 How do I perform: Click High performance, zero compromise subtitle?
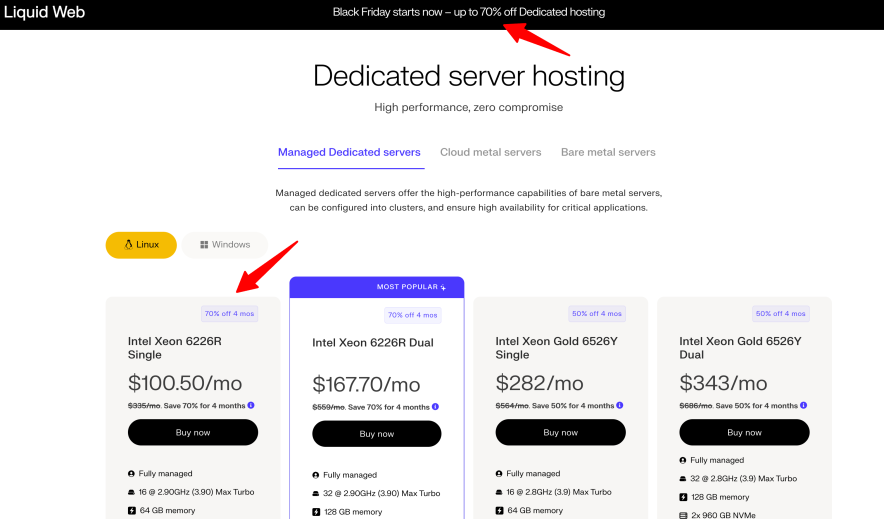coord(468,107)
